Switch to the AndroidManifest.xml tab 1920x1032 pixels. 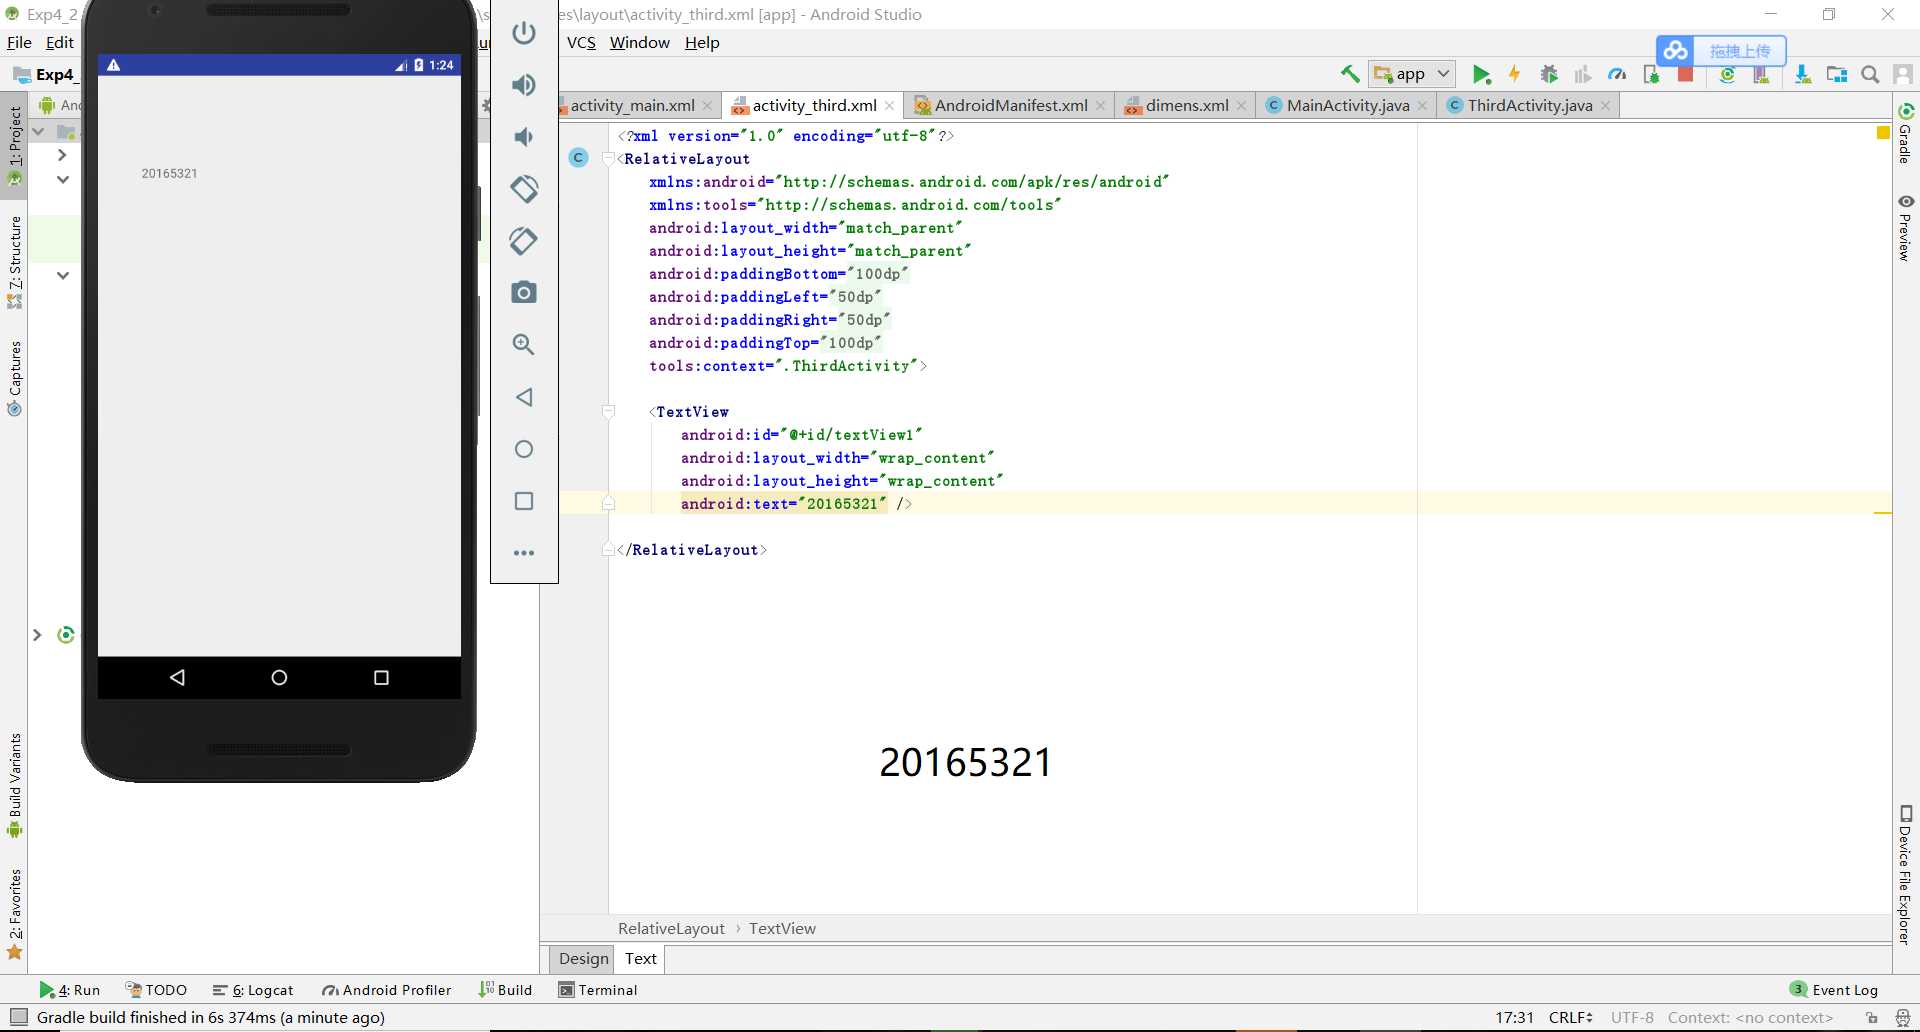coord(1010,105)
